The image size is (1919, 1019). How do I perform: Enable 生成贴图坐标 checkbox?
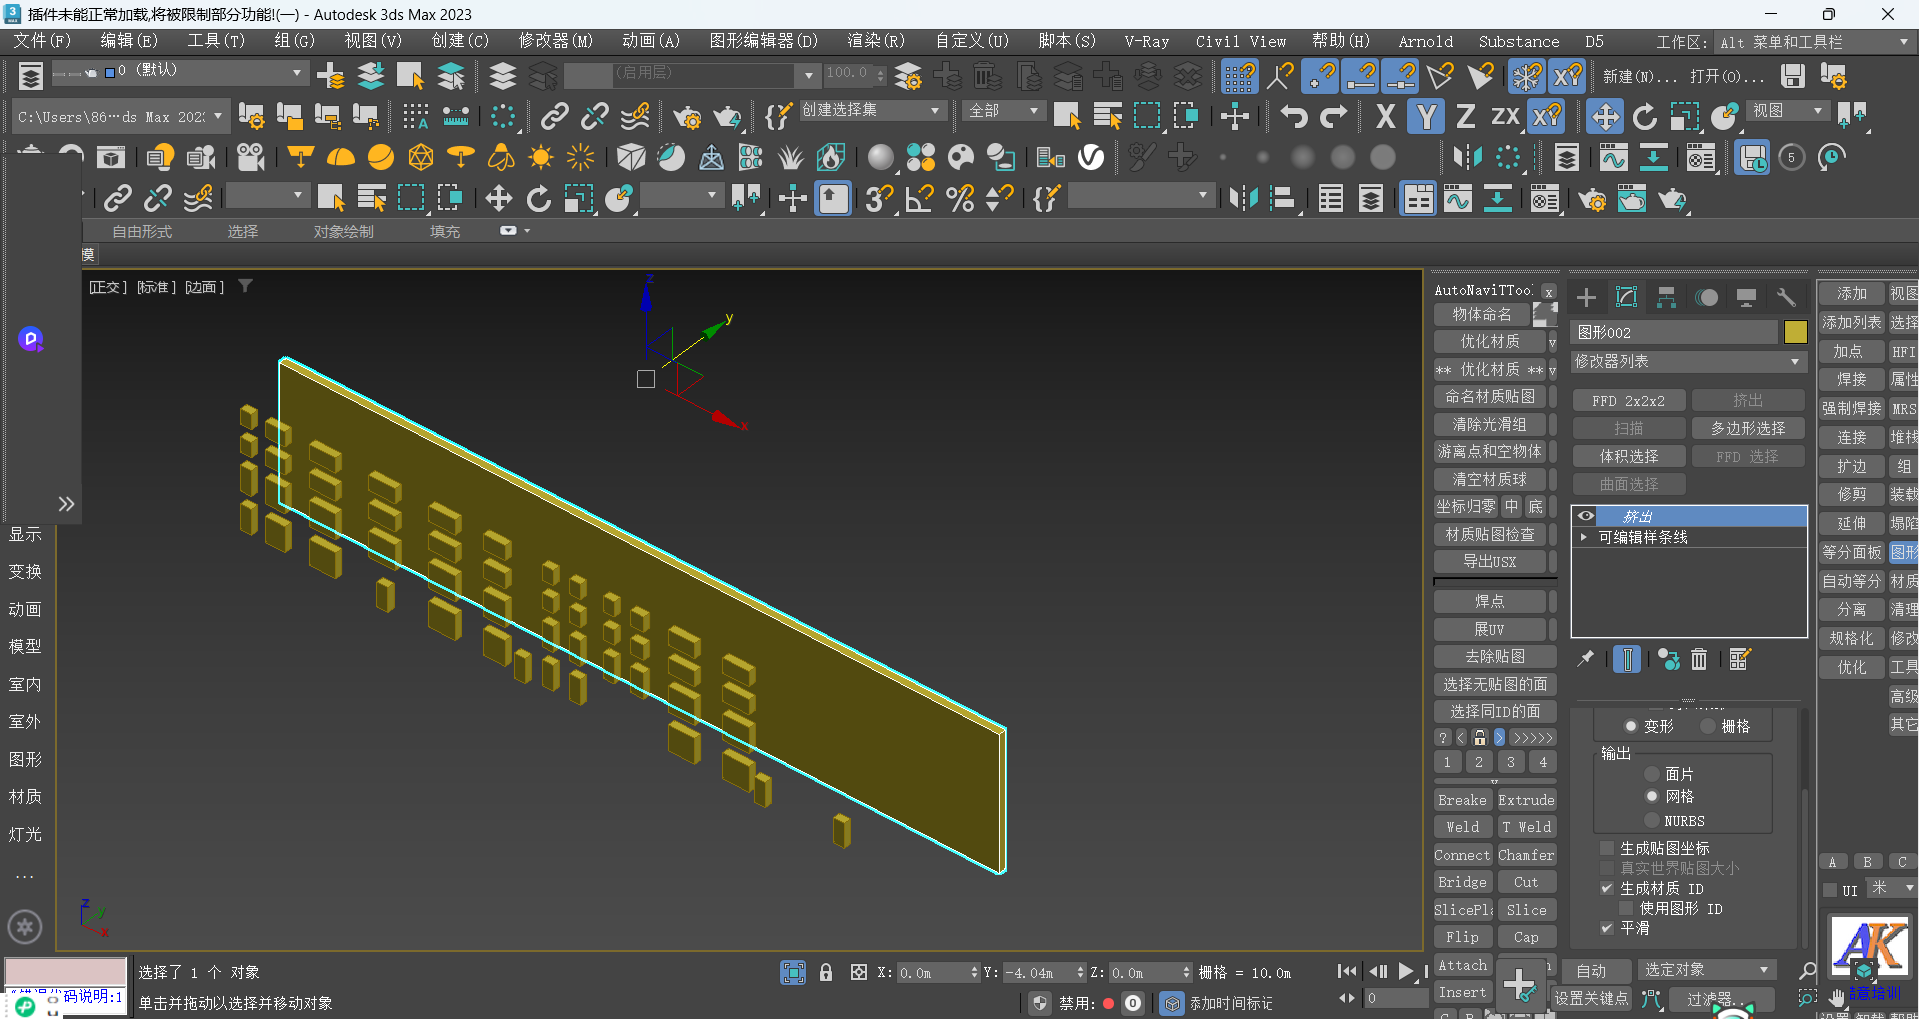pos(1607,848)
